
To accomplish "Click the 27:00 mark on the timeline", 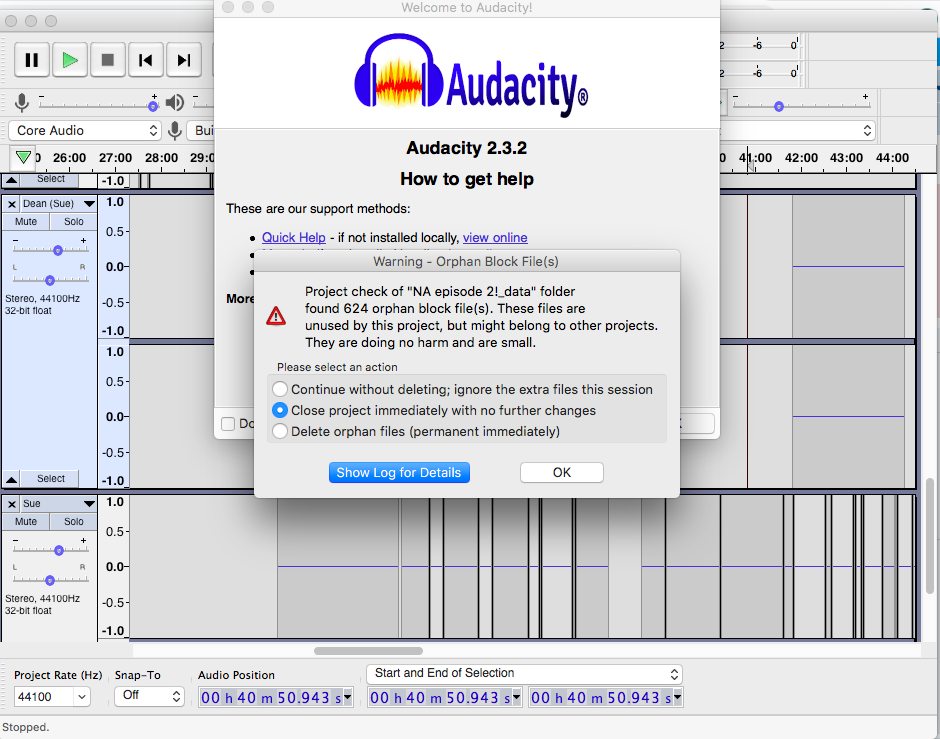I will (115, 158).
